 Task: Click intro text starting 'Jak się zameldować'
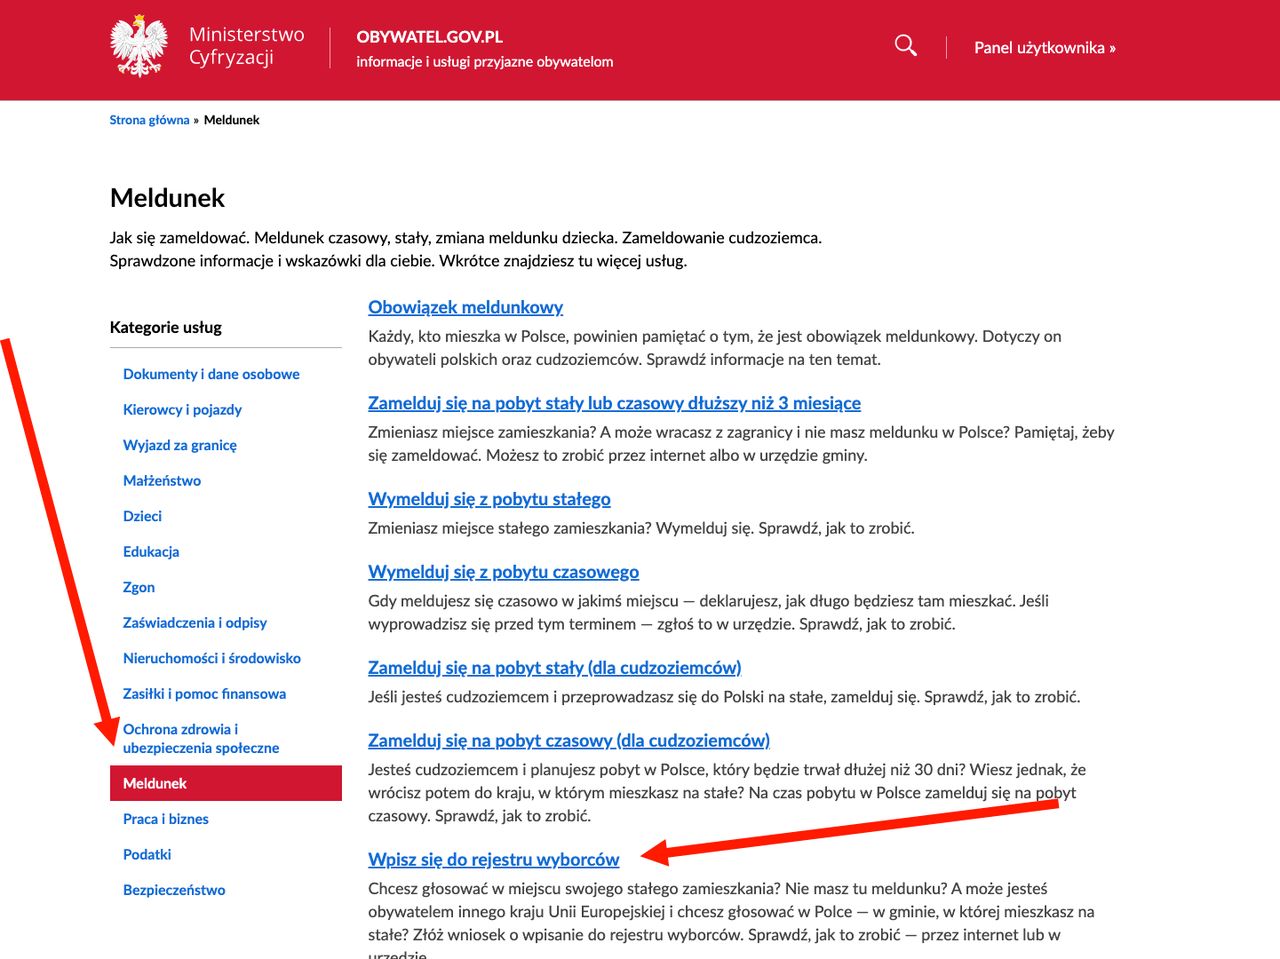tap(466, 249)
